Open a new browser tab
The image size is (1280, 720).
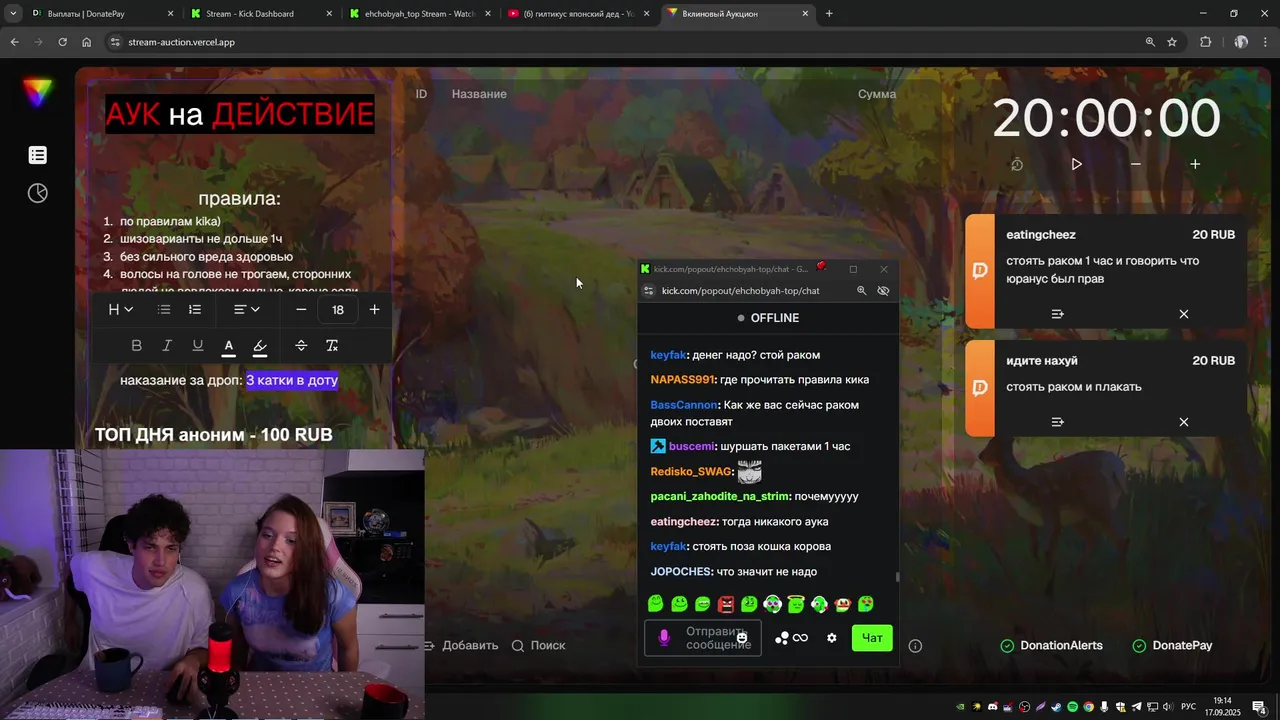pyautogui.click(x=829, y=14)
